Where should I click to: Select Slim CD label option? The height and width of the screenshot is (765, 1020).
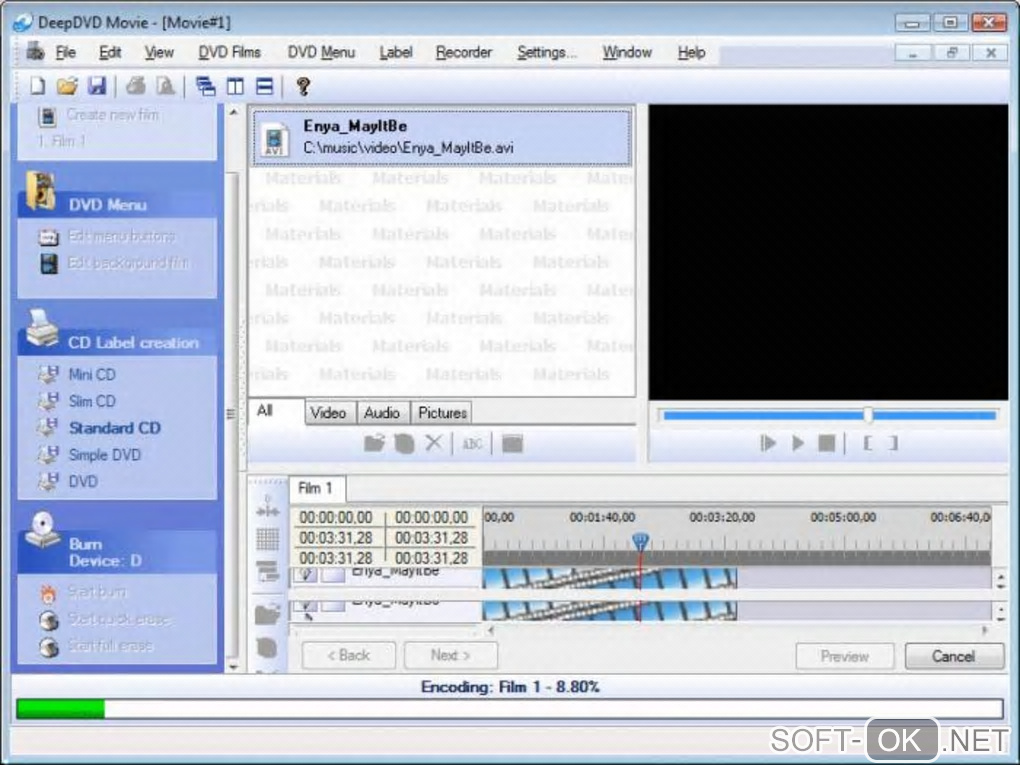pyautogui.click(x=92, y=401)
